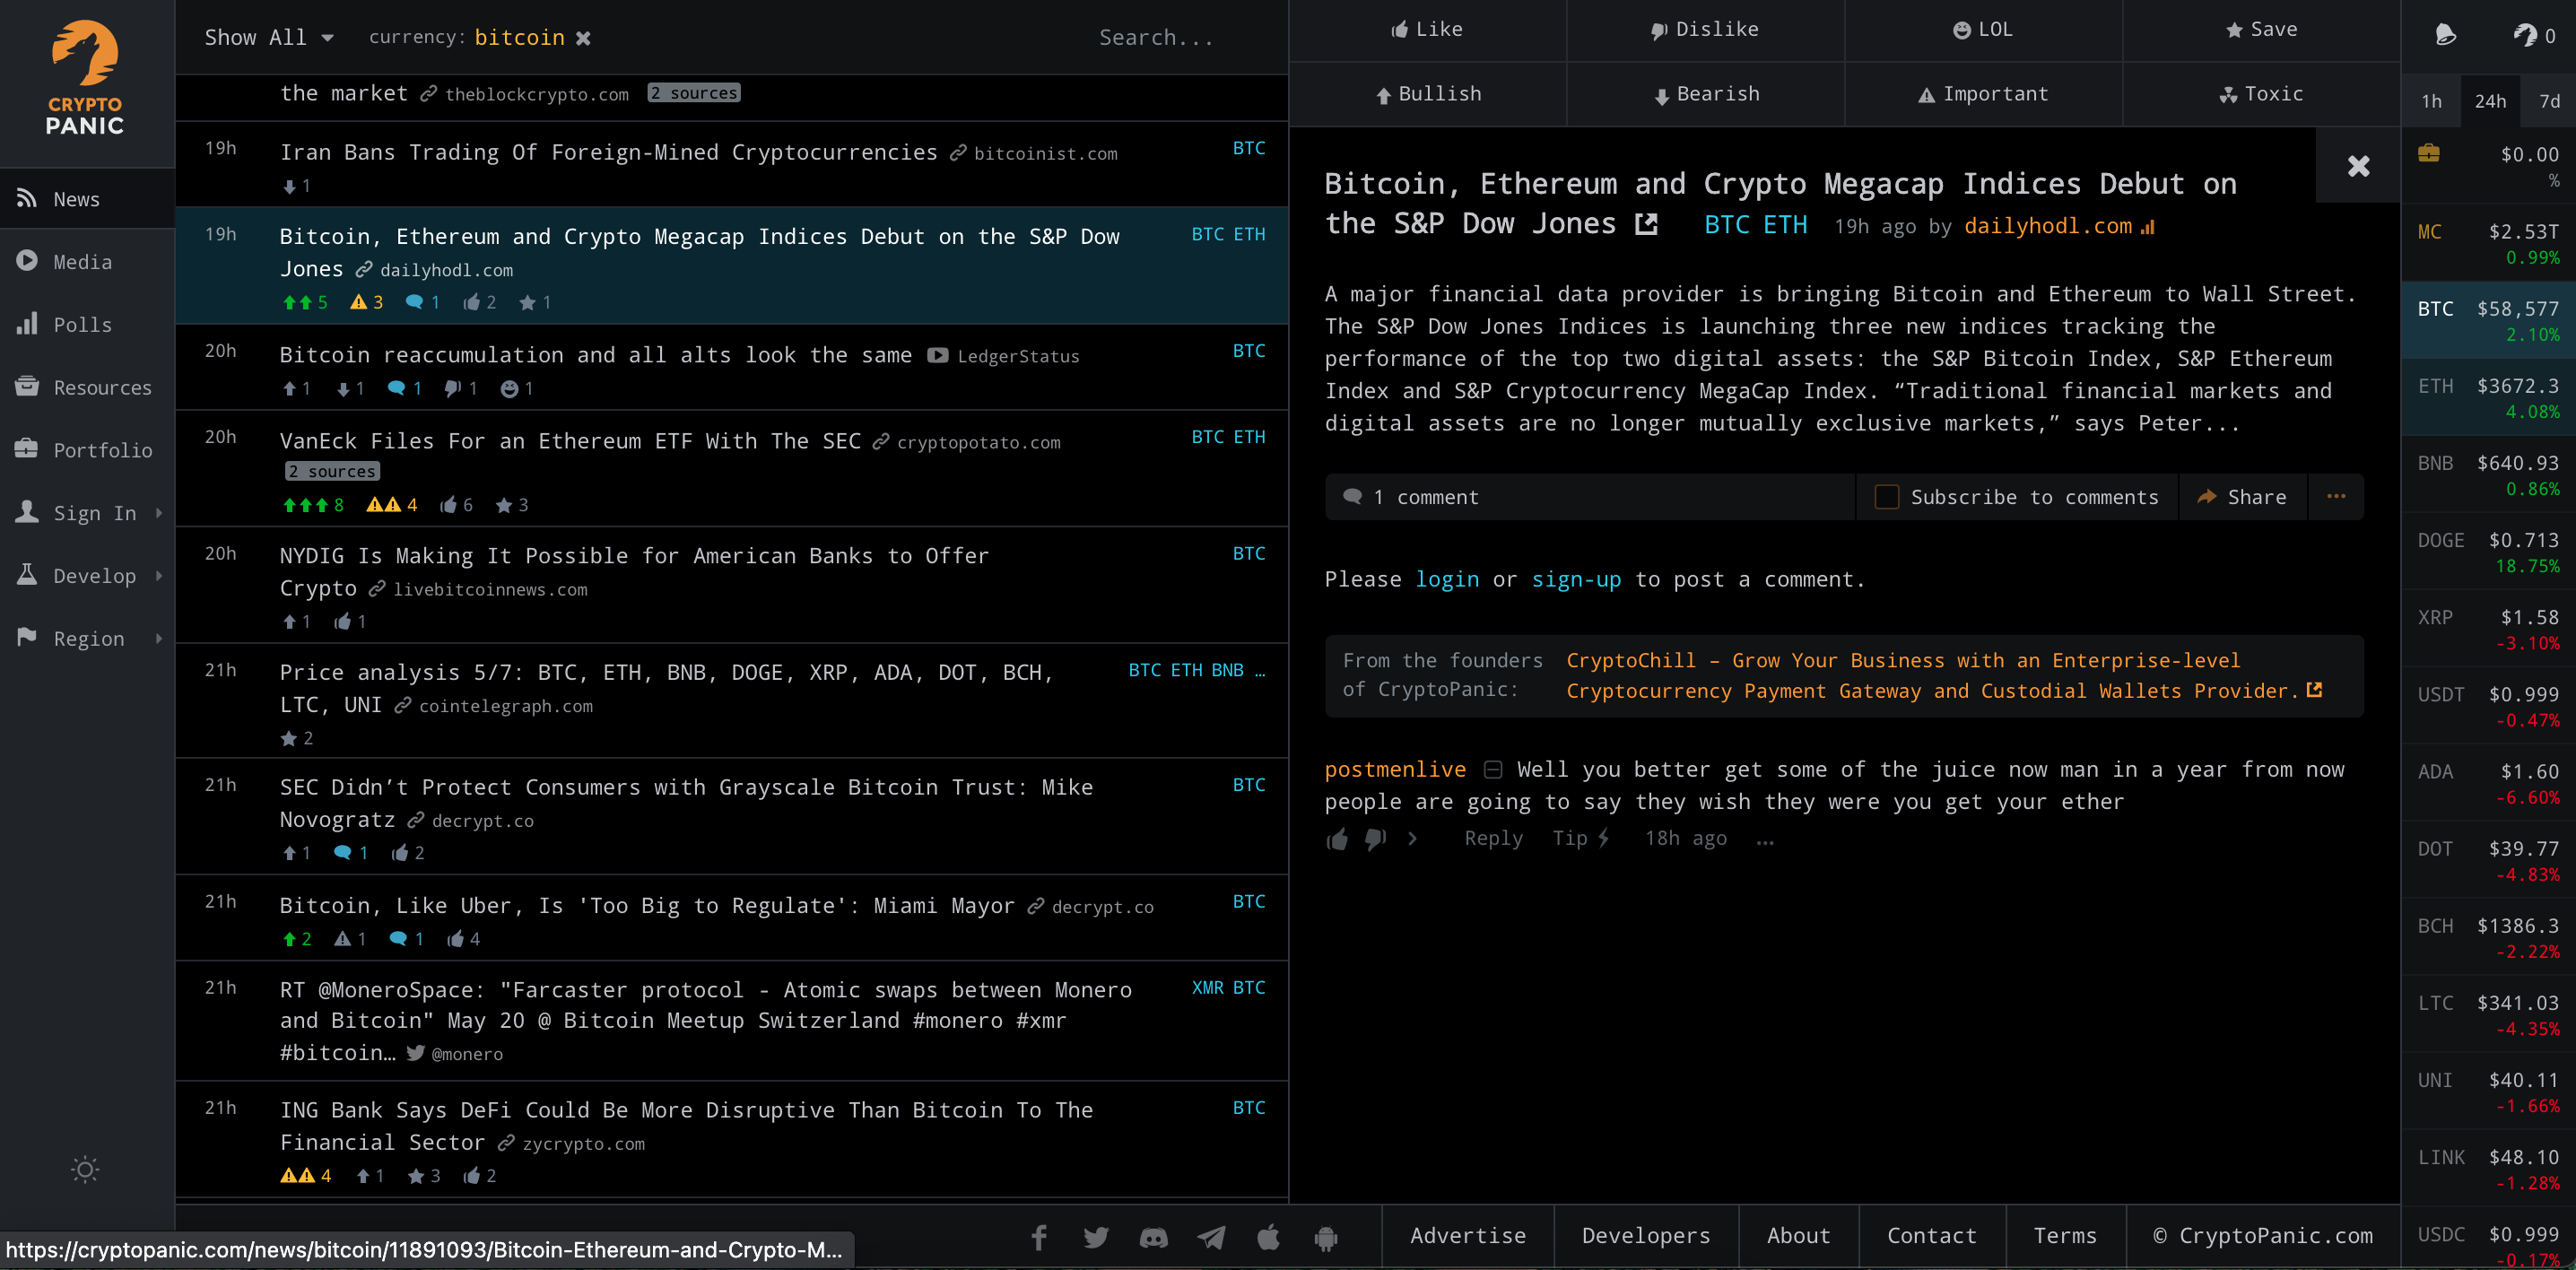Remove the bitcoin currency filter

coord(584,38)
